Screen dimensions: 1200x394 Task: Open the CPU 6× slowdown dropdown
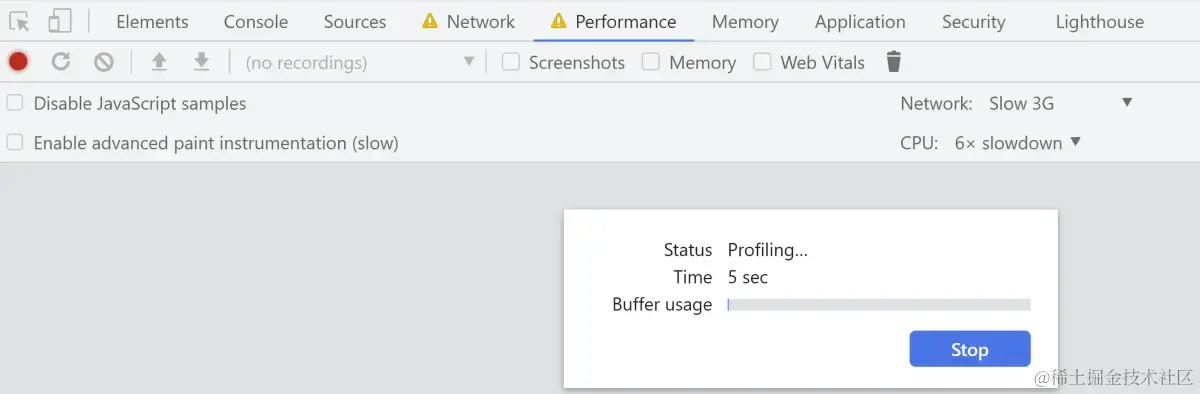1017,143
